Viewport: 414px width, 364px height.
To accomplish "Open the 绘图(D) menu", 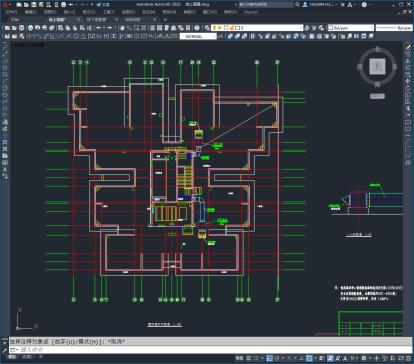I will (128, 12).
